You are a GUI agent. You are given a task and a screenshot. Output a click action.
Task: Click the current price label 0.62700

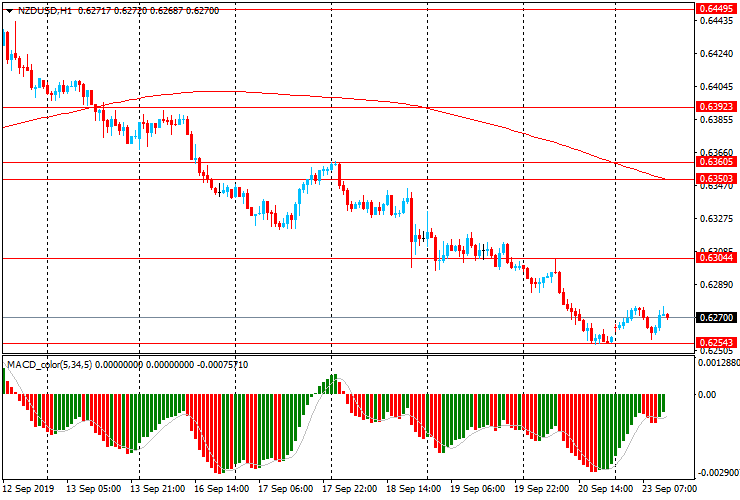click(716, 317)
